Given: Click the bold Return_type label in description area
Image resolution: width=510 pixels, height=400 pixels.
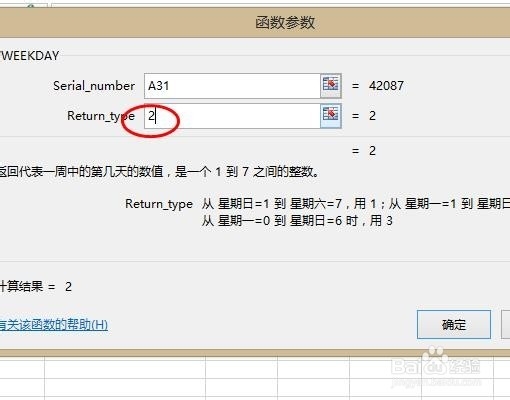Looking at the screenshot, I should click(159, 204).
